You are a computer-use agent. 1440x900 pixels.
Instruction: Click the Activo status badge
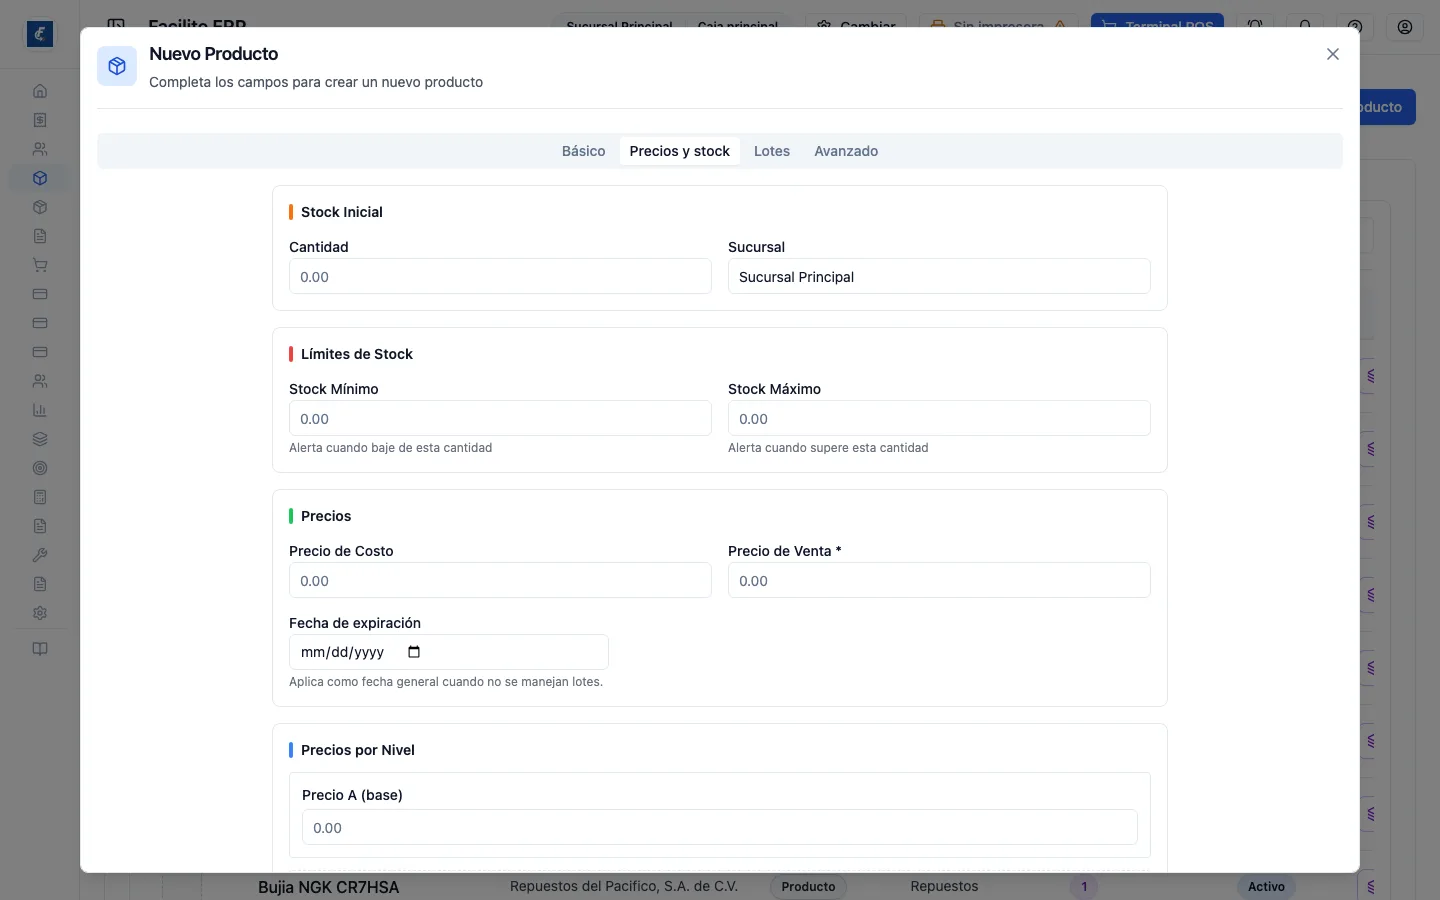[1266, 887]
